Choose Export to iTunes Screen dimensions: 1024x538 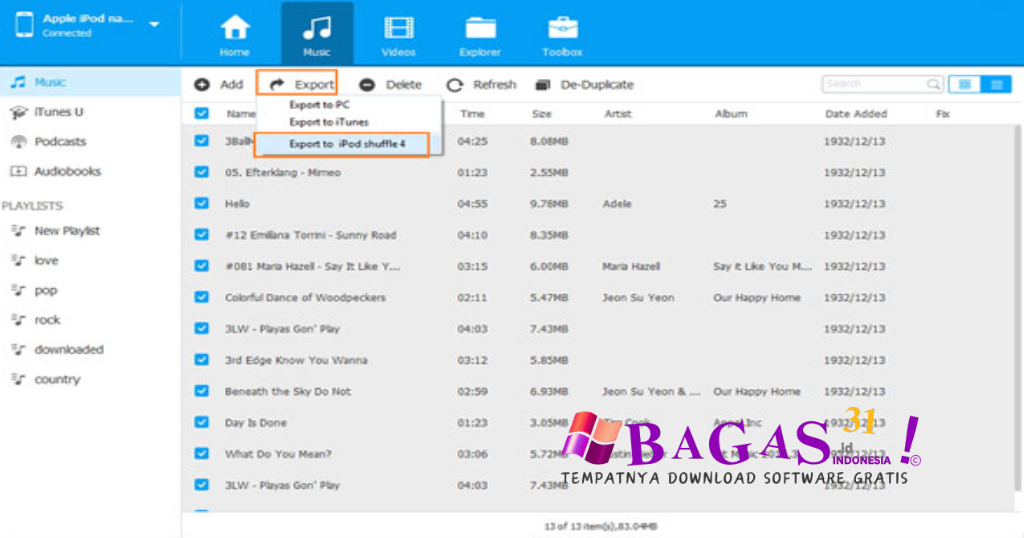click(x=328, y=122)
